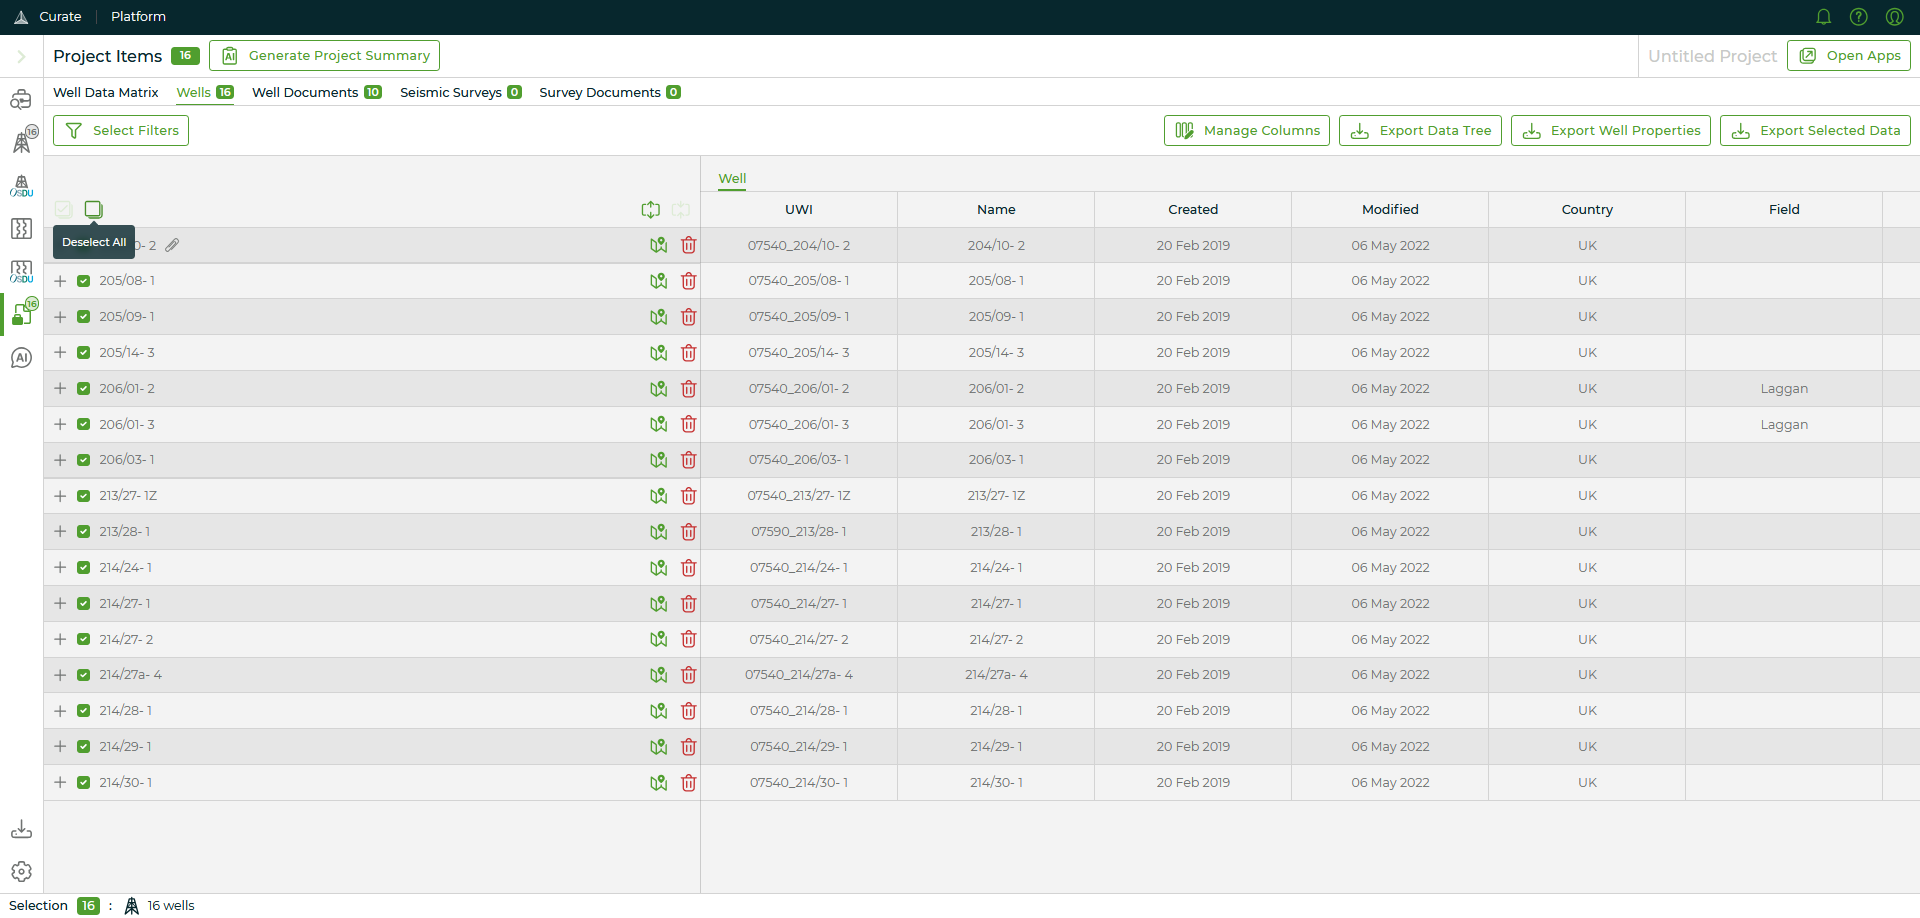
Task: Expand well 206/03-1 row
Action: pos(60,460)
